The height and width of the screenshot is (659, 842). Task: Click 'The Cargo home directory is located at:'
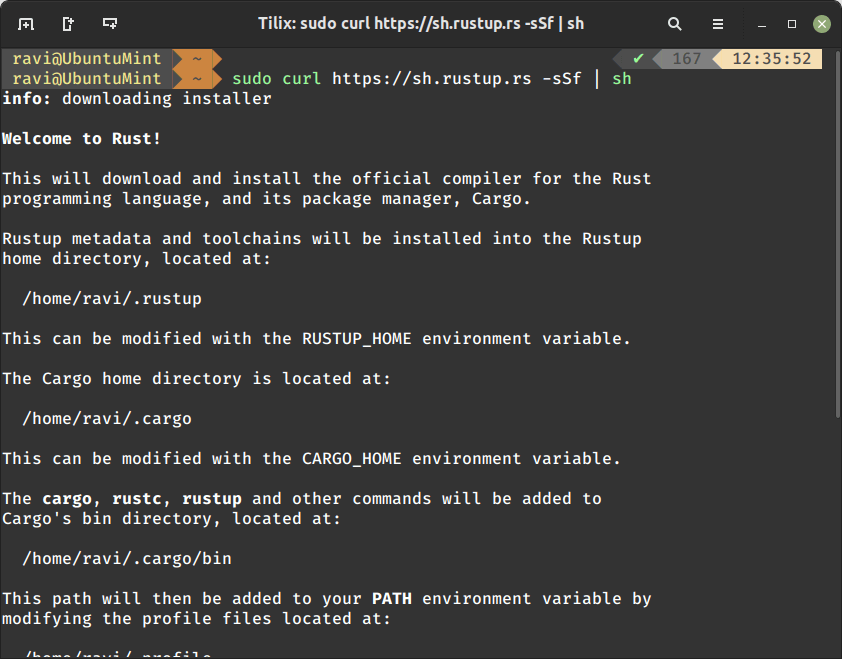pos(197,379)
